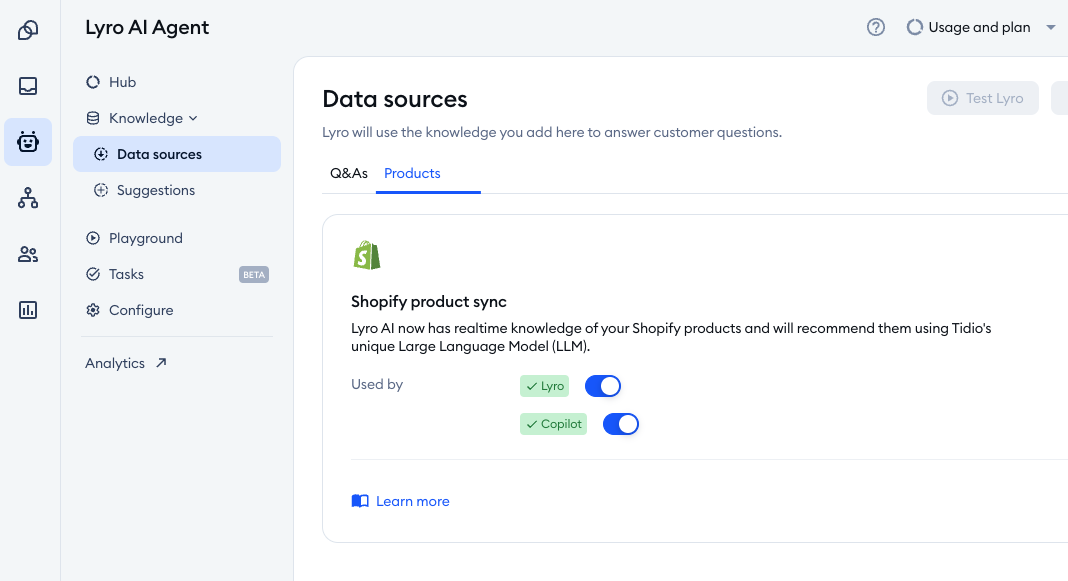Click the usage circle icon beside Usage and plan
1068x581 pixels.
coord(915,27)
